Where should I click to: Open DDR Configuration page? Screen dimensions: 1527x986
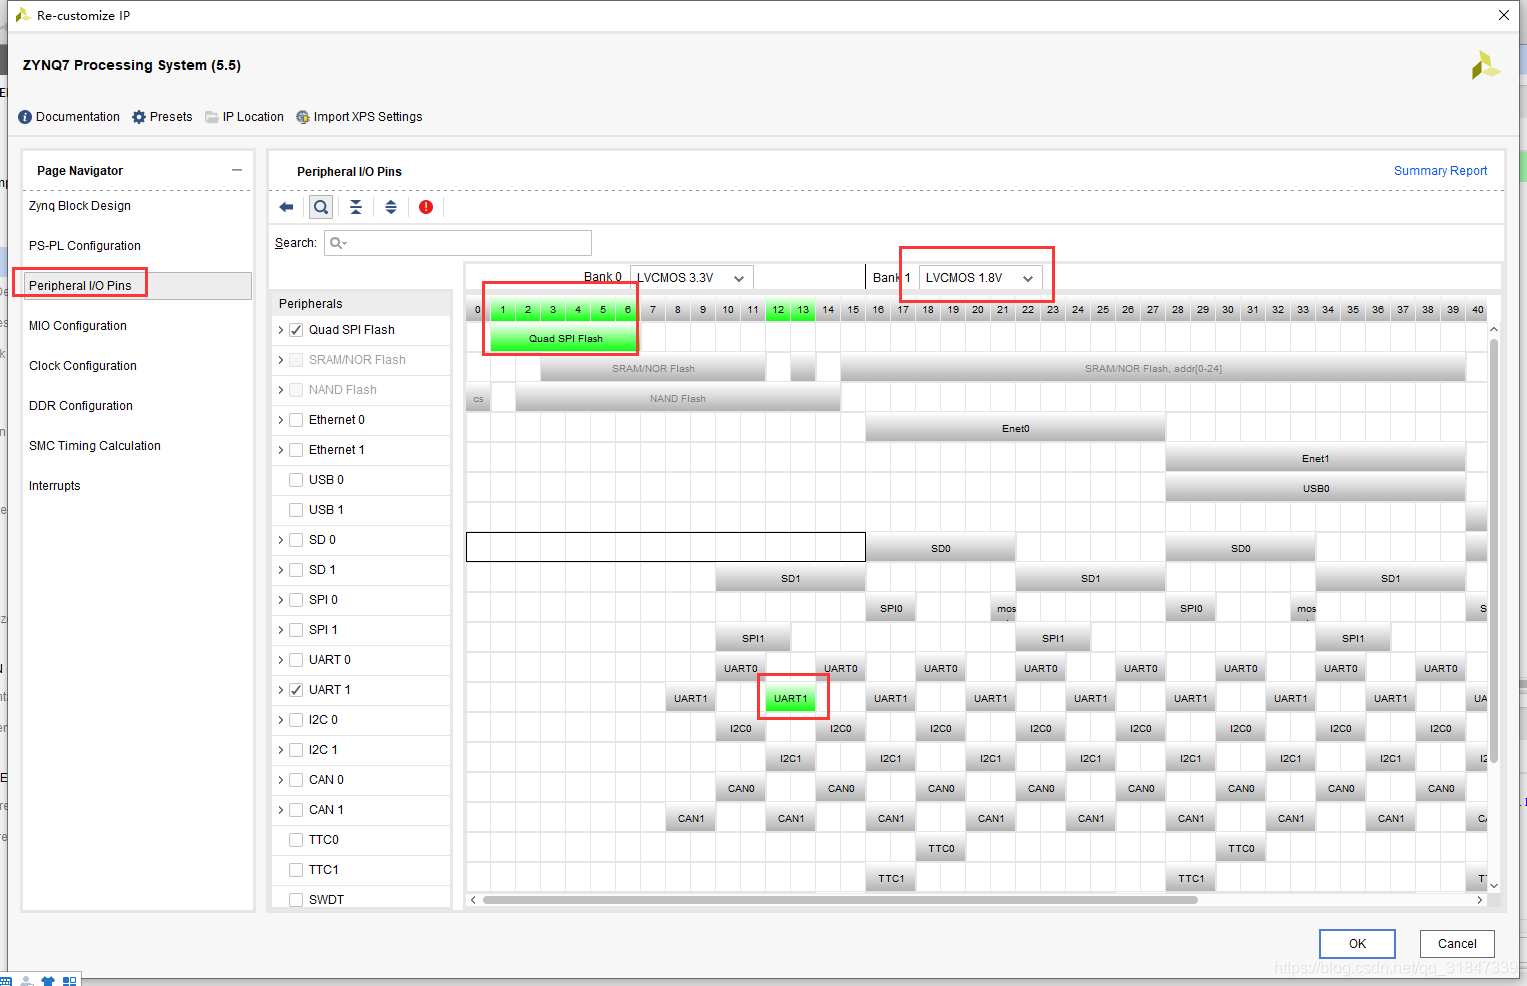coord(81,406)
